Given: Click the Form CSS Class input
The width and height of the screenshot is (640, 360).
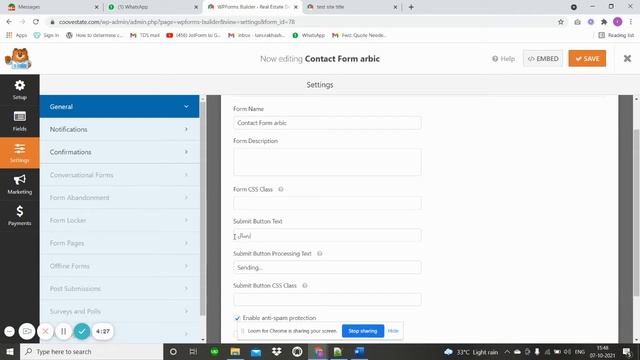Looking at the screenshot, I should [x=327, y=203].
